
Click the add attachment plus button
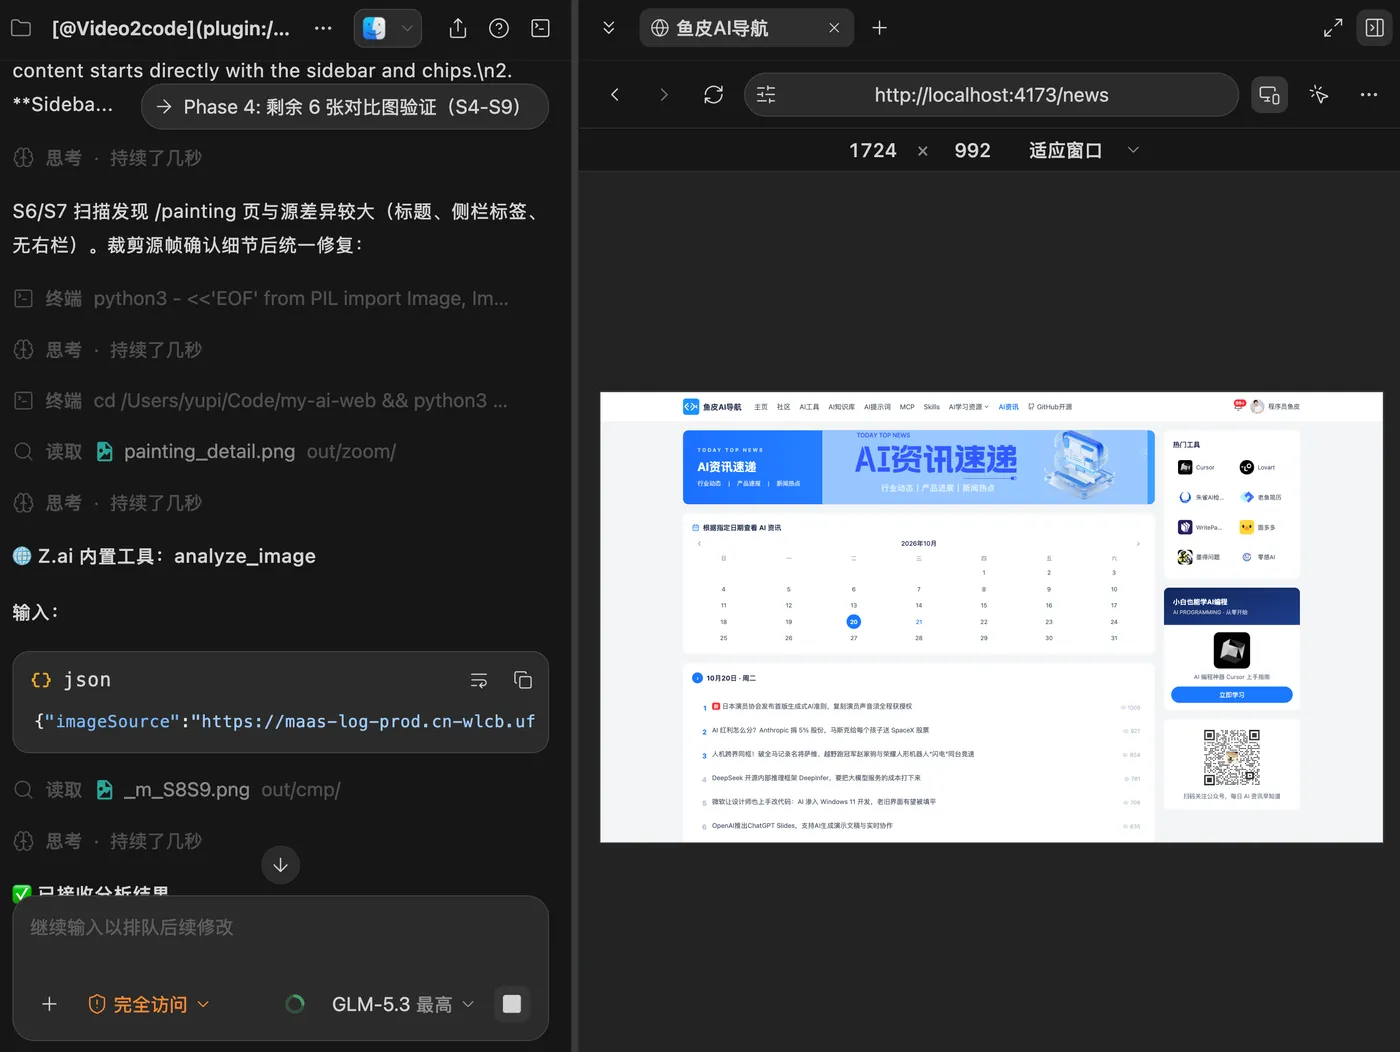coord(49,1004)
